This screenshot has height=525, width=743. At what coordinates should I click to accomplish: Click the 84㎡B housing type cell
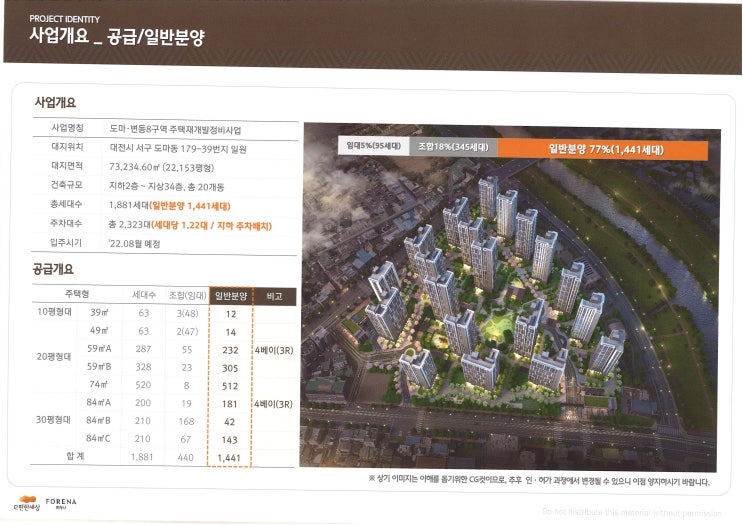98,420
